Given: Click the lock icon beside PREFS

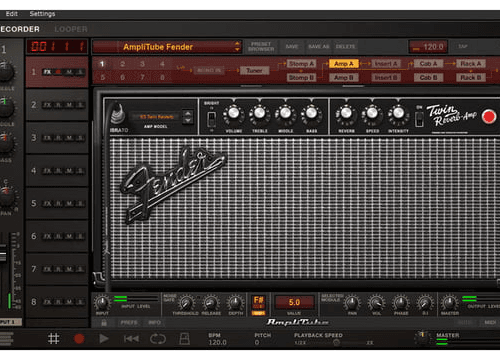Looking at the screenshot, I should pos(104,323).
